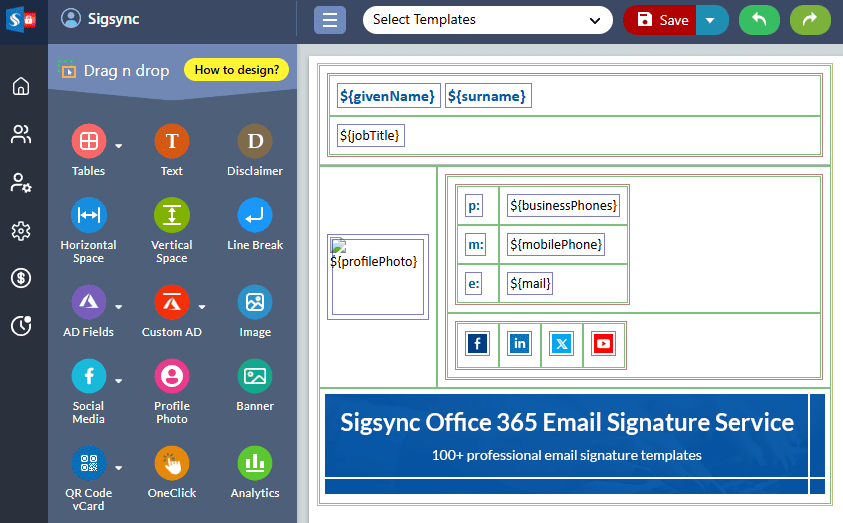Select the Tables design element
Screen dimensions: 843x523
(88, 143)
